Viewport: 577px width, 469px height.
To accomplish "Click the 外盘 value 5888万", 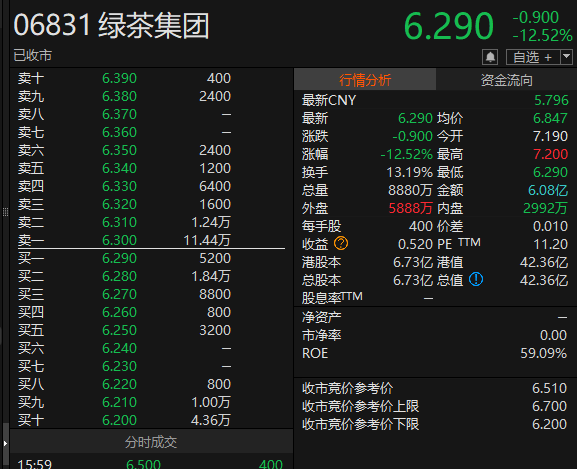I will pos(411,208).
